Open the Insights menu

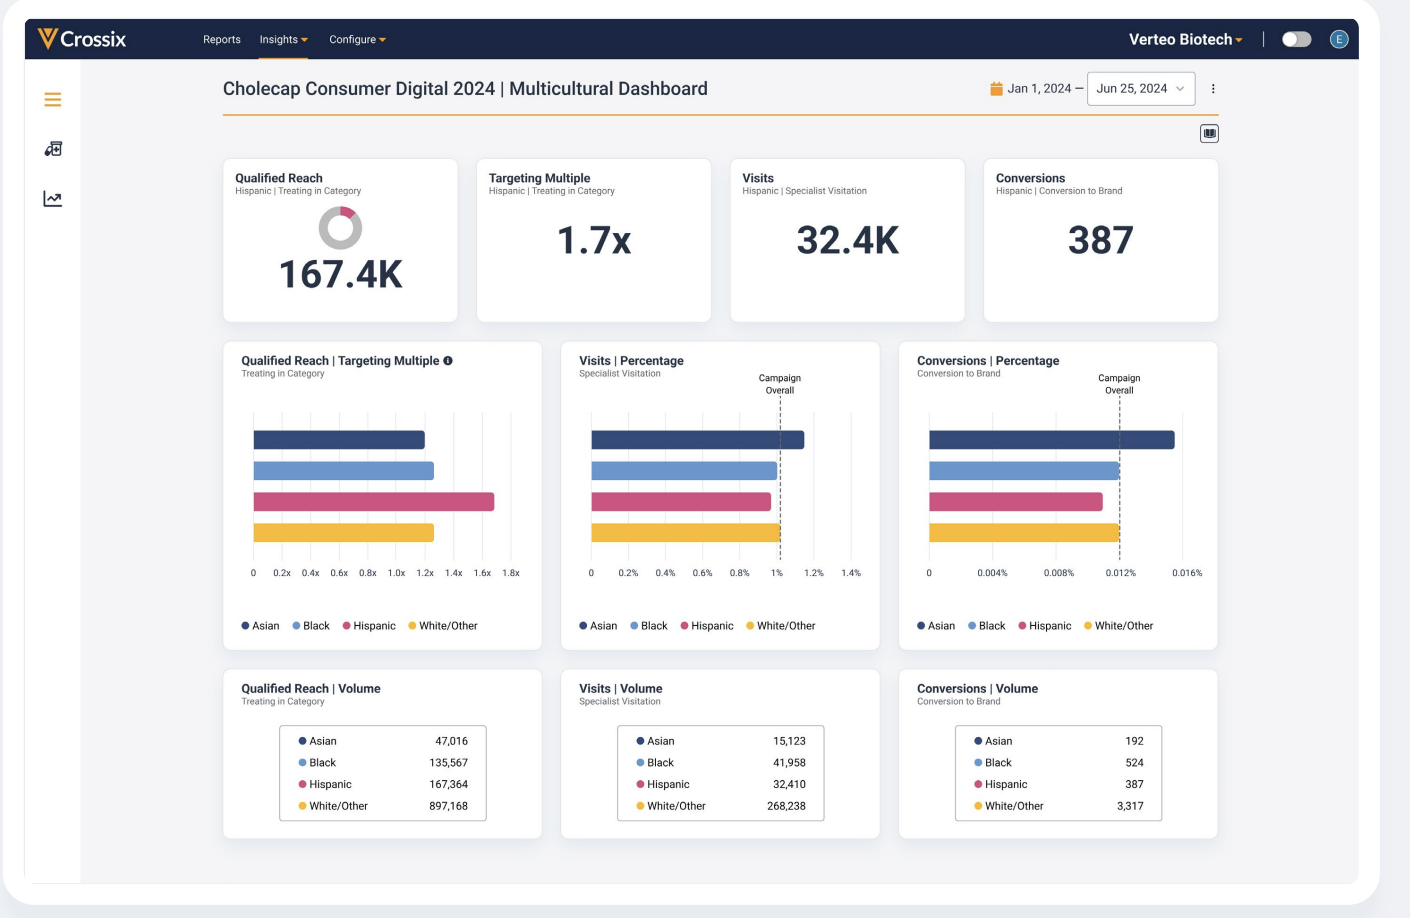[x=283, y=40]
